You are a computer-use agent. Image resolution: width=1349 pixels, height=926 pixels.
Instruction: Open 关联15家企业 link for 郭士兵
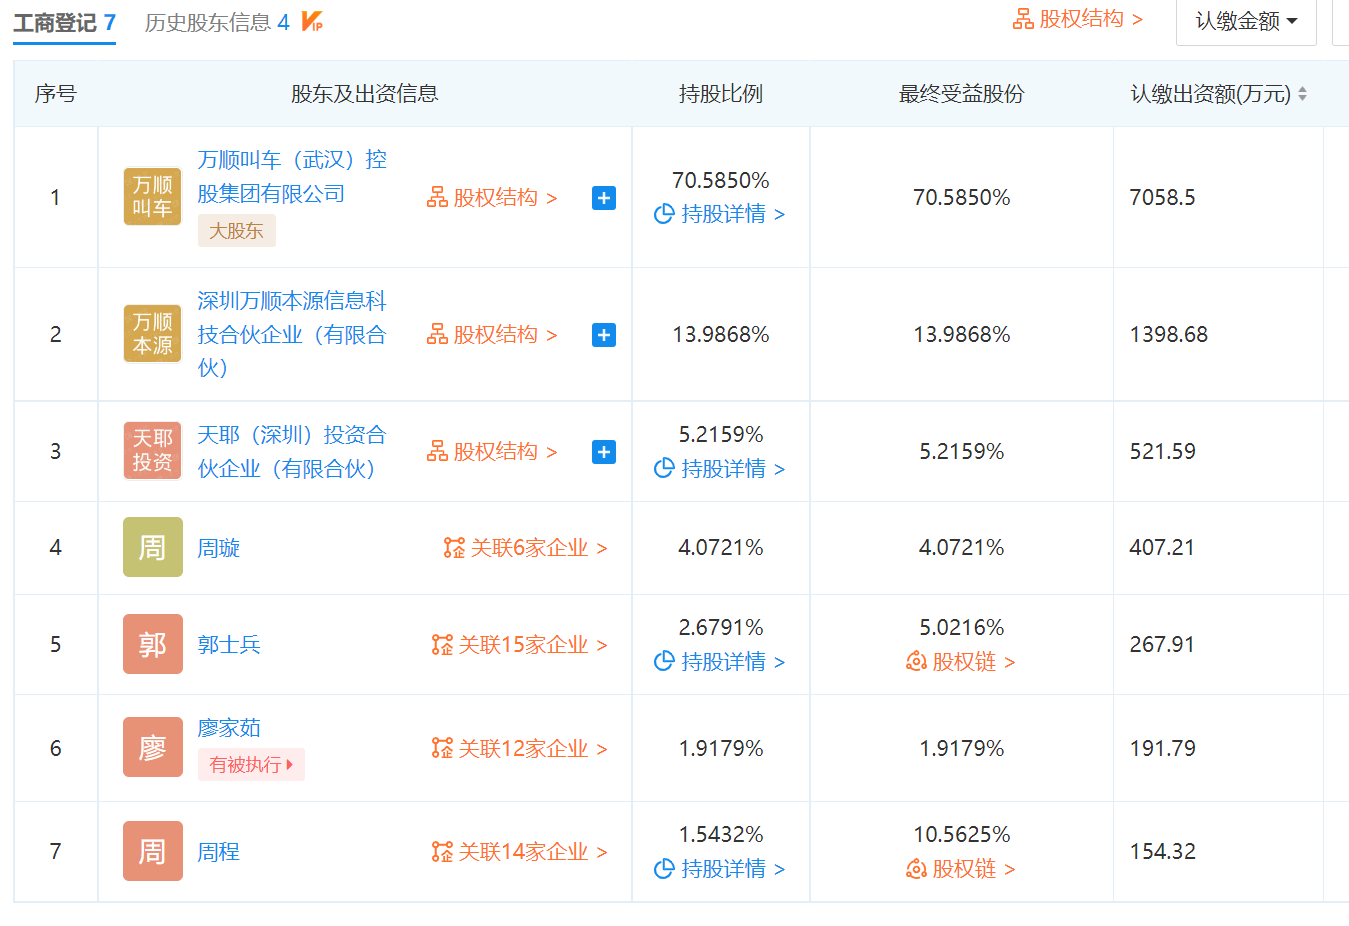tap(520, 645)
